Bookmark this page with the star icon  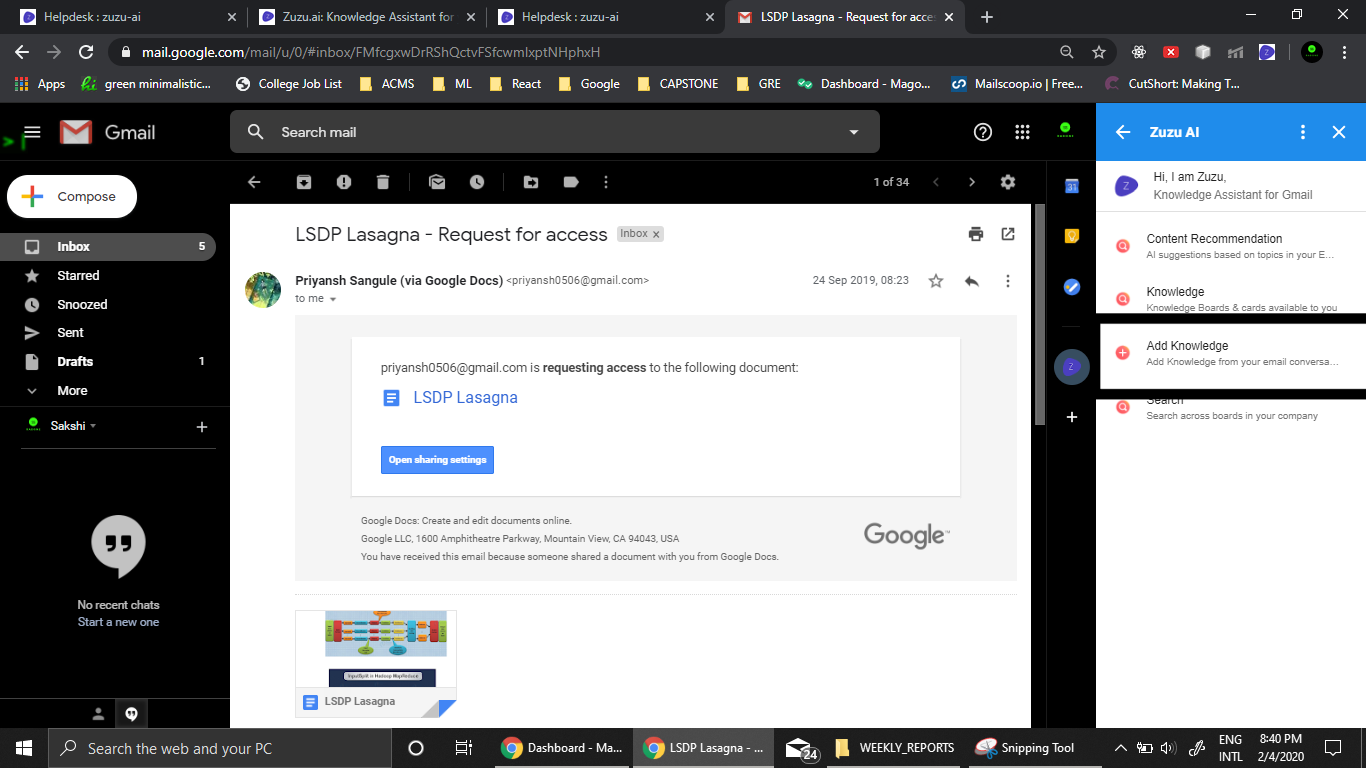point(1099,52)
